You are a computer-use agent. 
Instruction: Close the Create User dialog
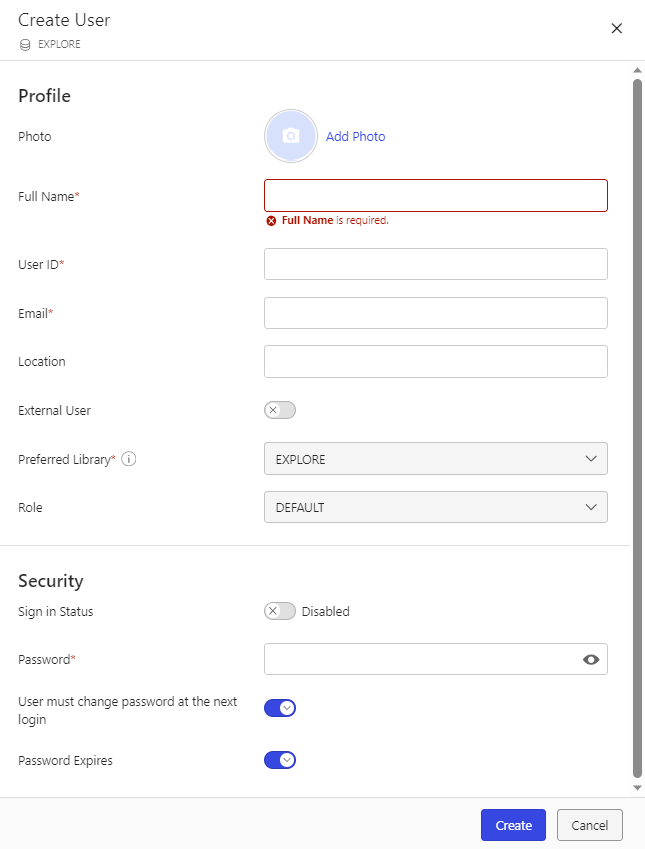click(x=617, y=28)
